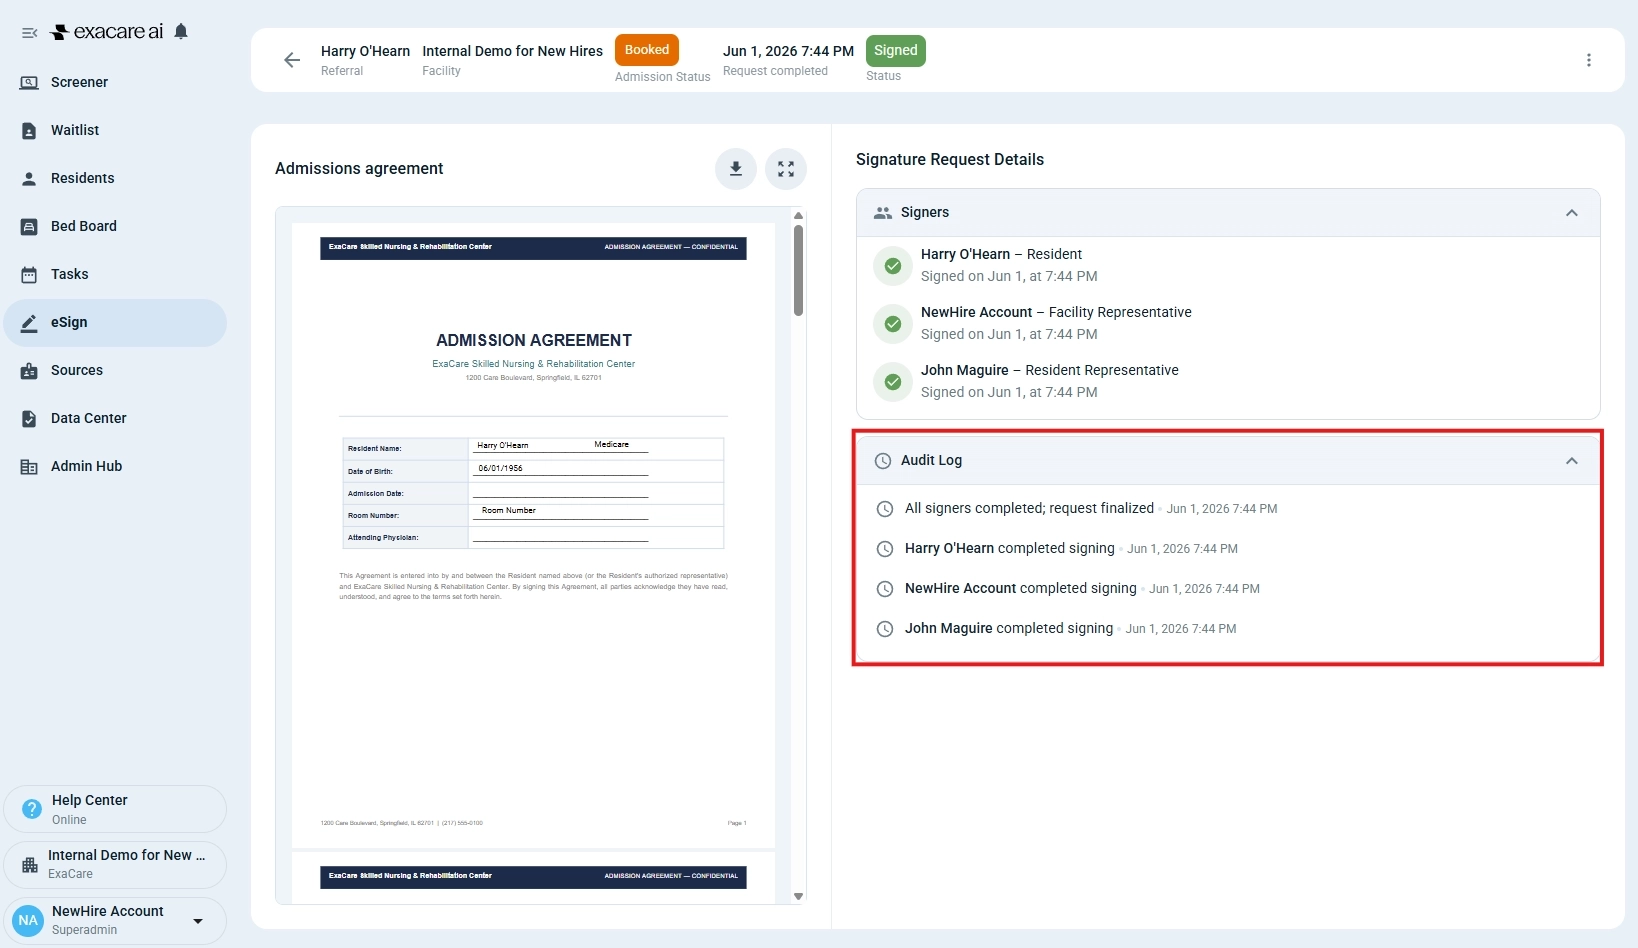Click 'John Maguire – Resident Representative' signer
The height and width of the screenshot is (948, 1638).
[x=1049, y=370]
